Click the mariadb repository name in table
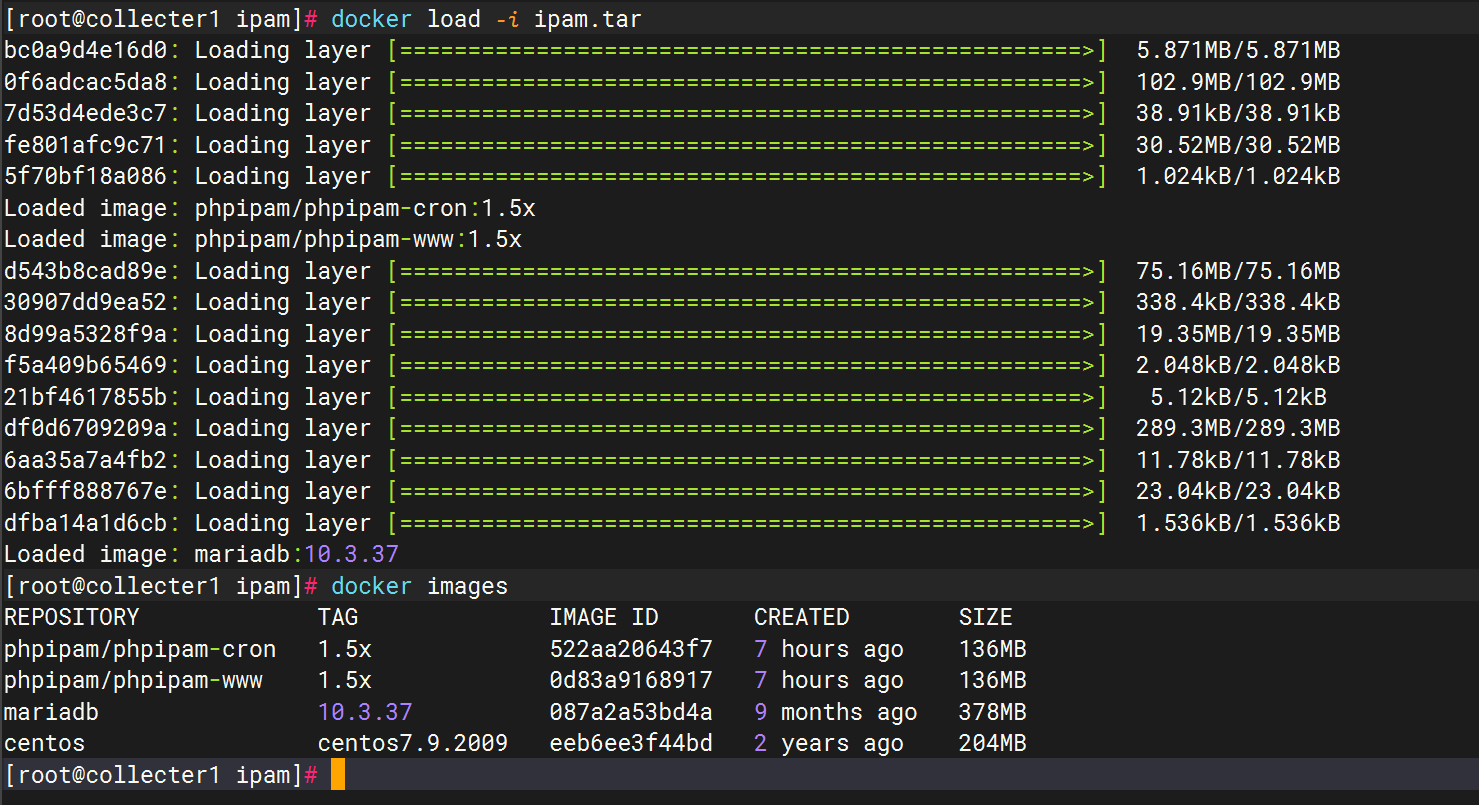 pyautogui.click(x=52, y=712)
